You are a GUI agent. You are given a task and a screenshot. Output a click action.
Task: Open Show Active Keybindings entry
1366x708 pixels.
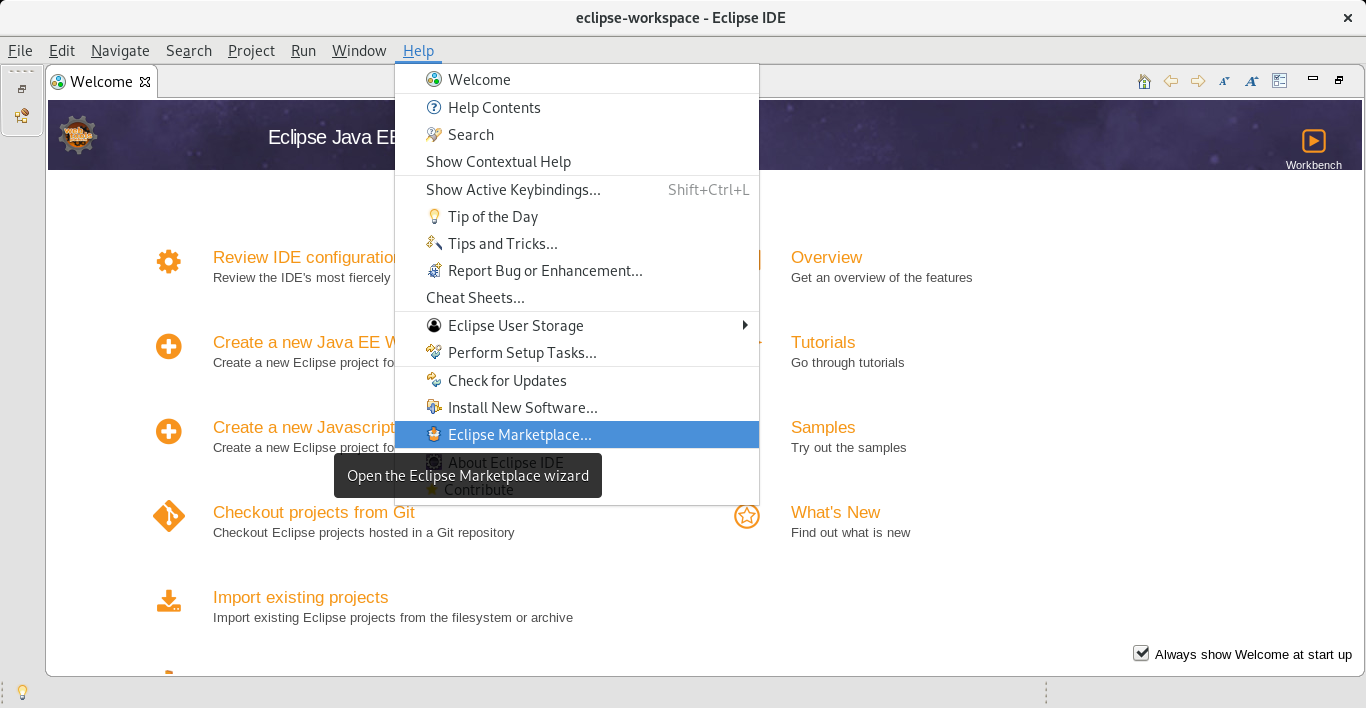click(x=577, y=189)
